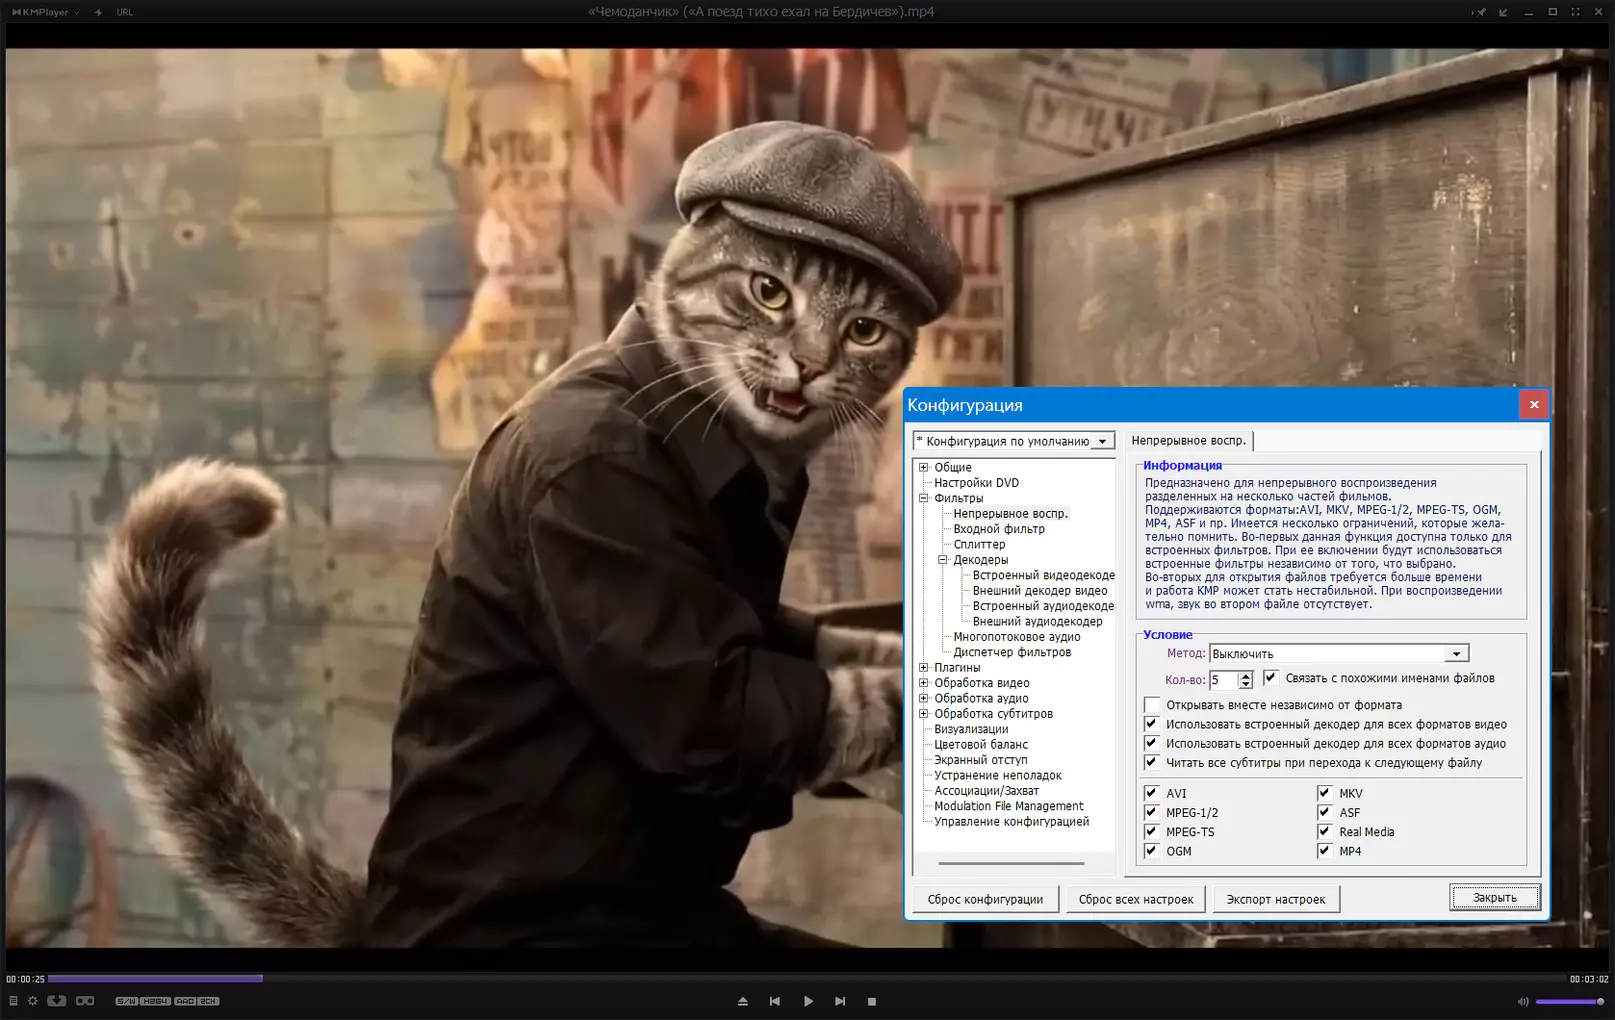Toggle 'Связать с похожими именами файлов' checkbox
The image size is (1615, 1020).
pos(1270,678)
